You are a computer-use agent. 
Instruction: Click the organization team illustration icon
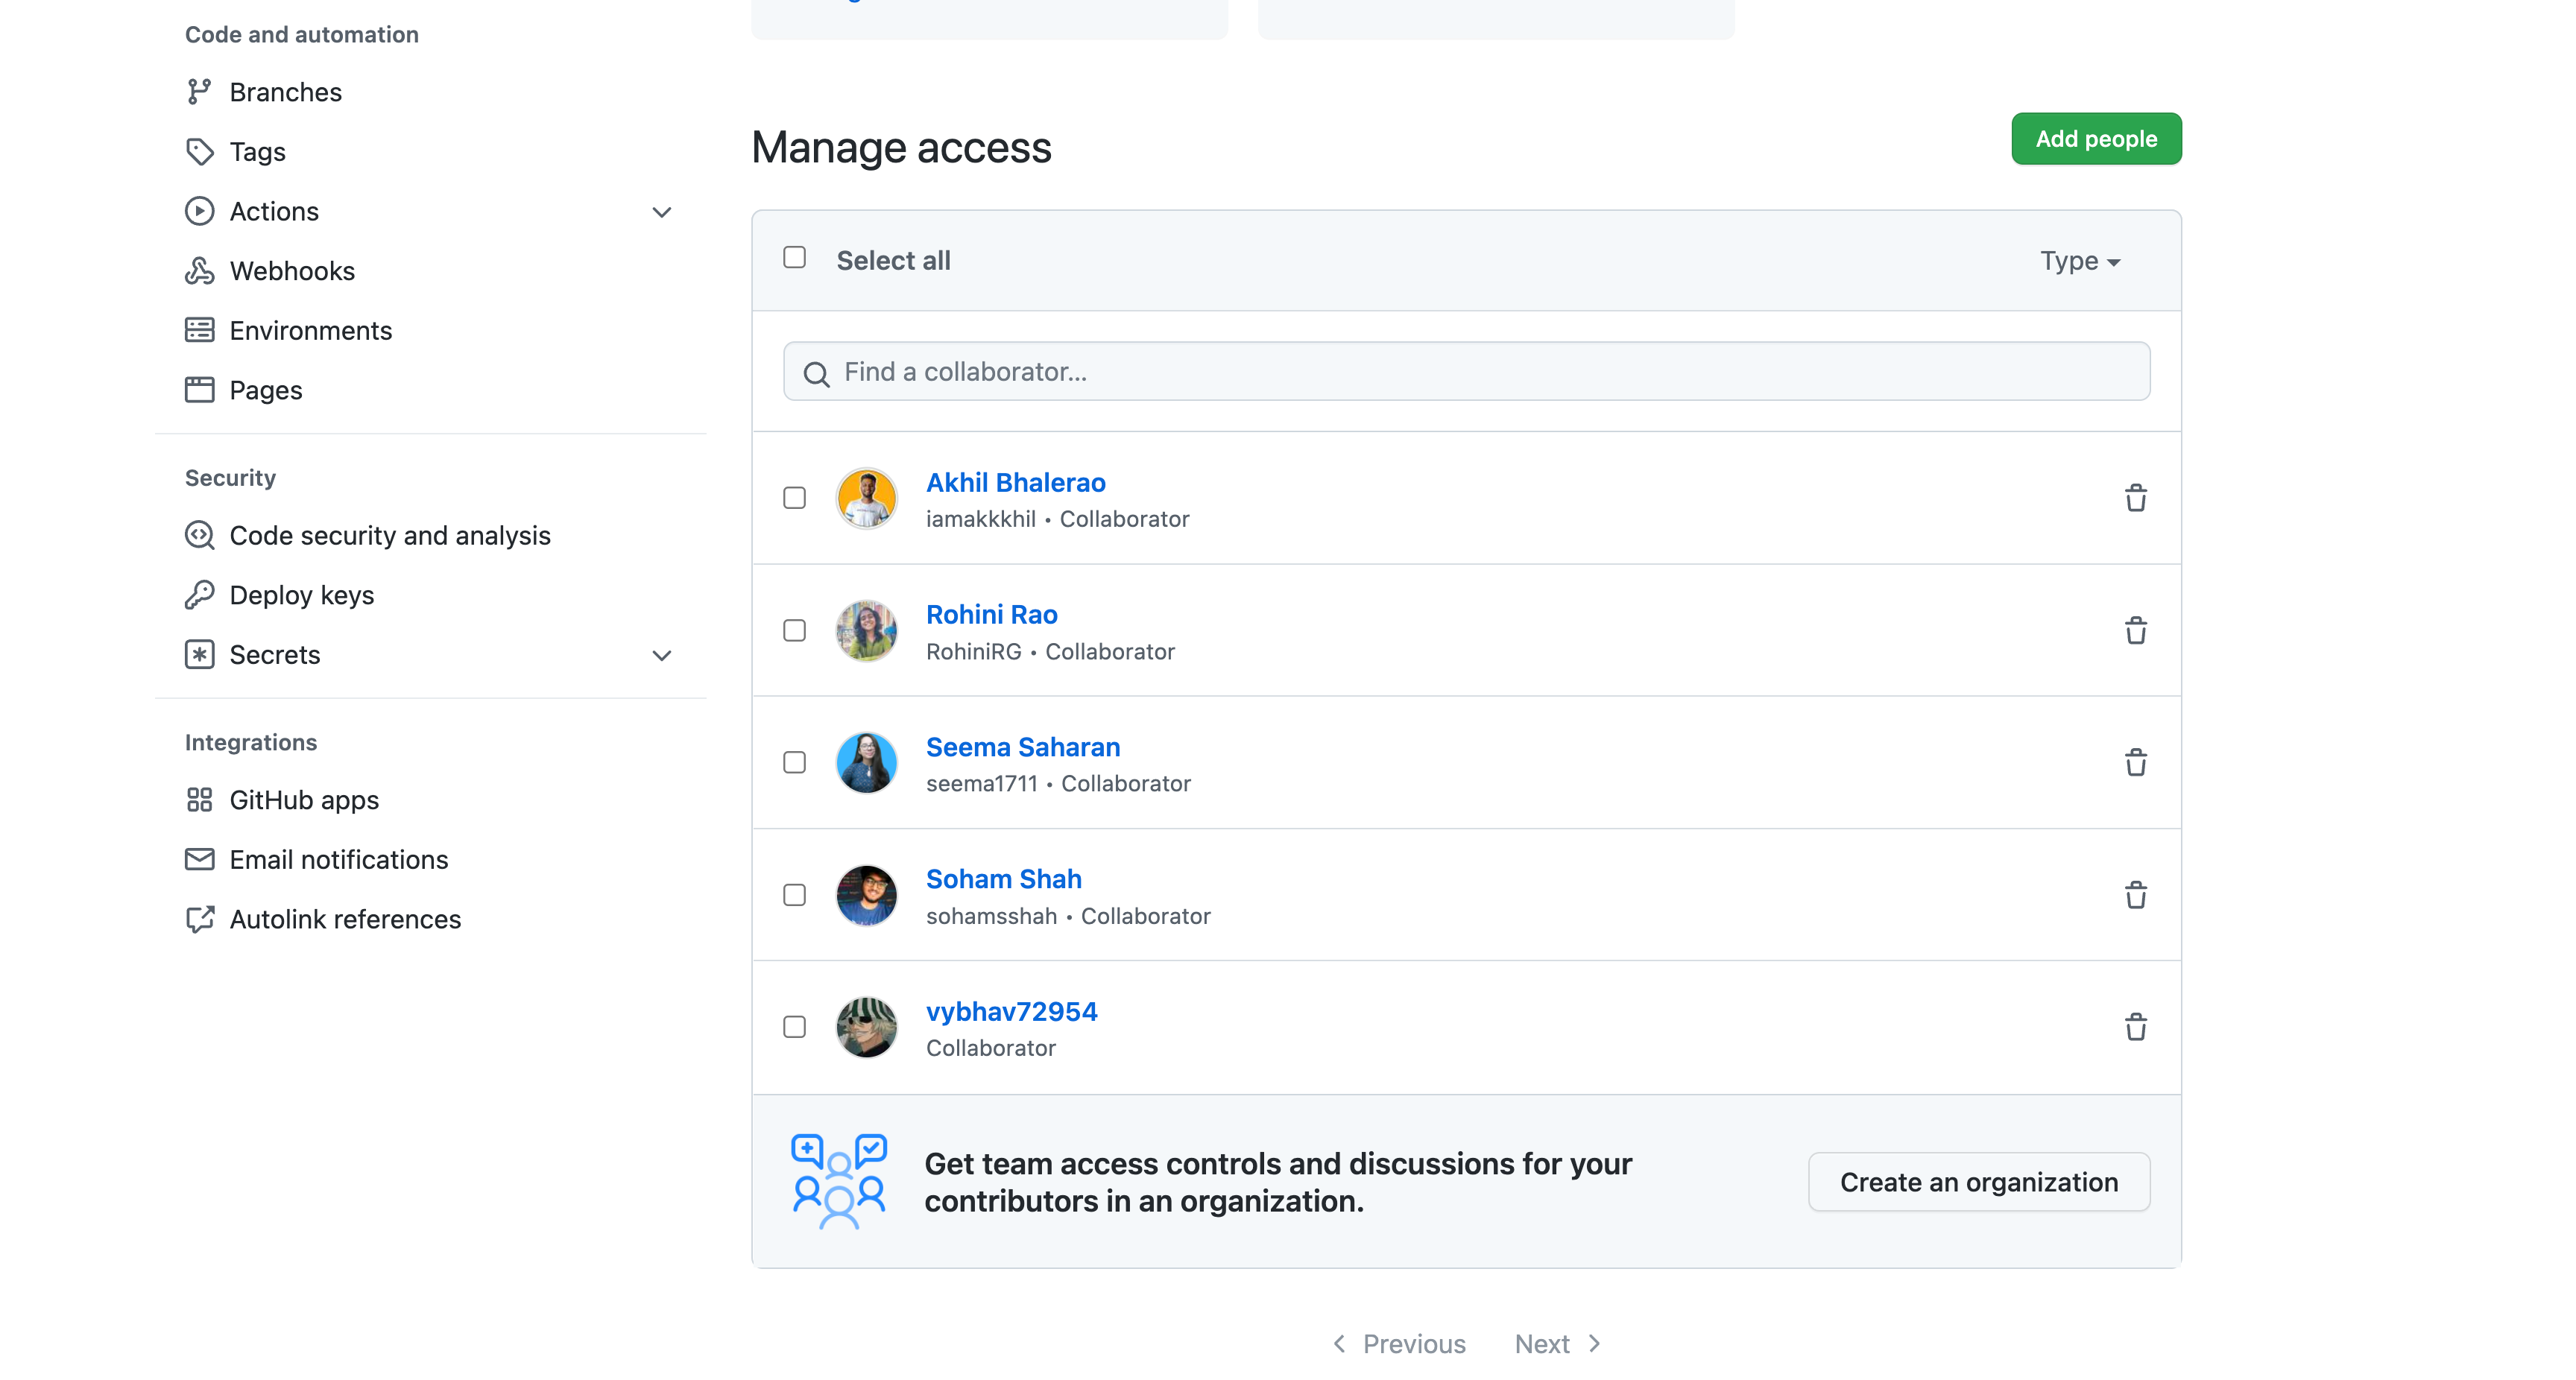[838, 1181]
